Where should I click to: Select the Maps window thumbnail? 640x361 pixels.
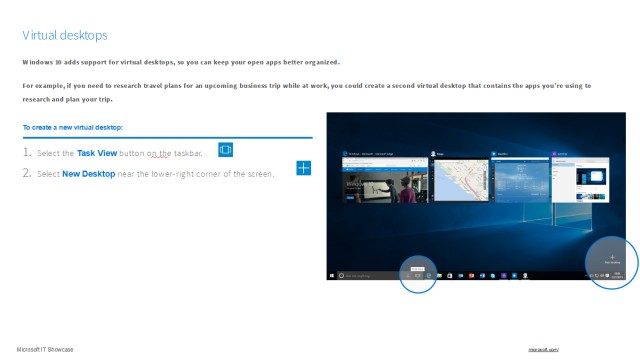click(x=461, y=180)
